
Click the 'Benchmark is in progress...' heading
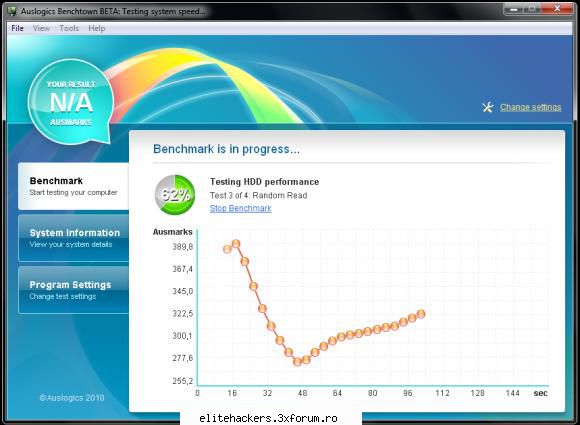226,149
